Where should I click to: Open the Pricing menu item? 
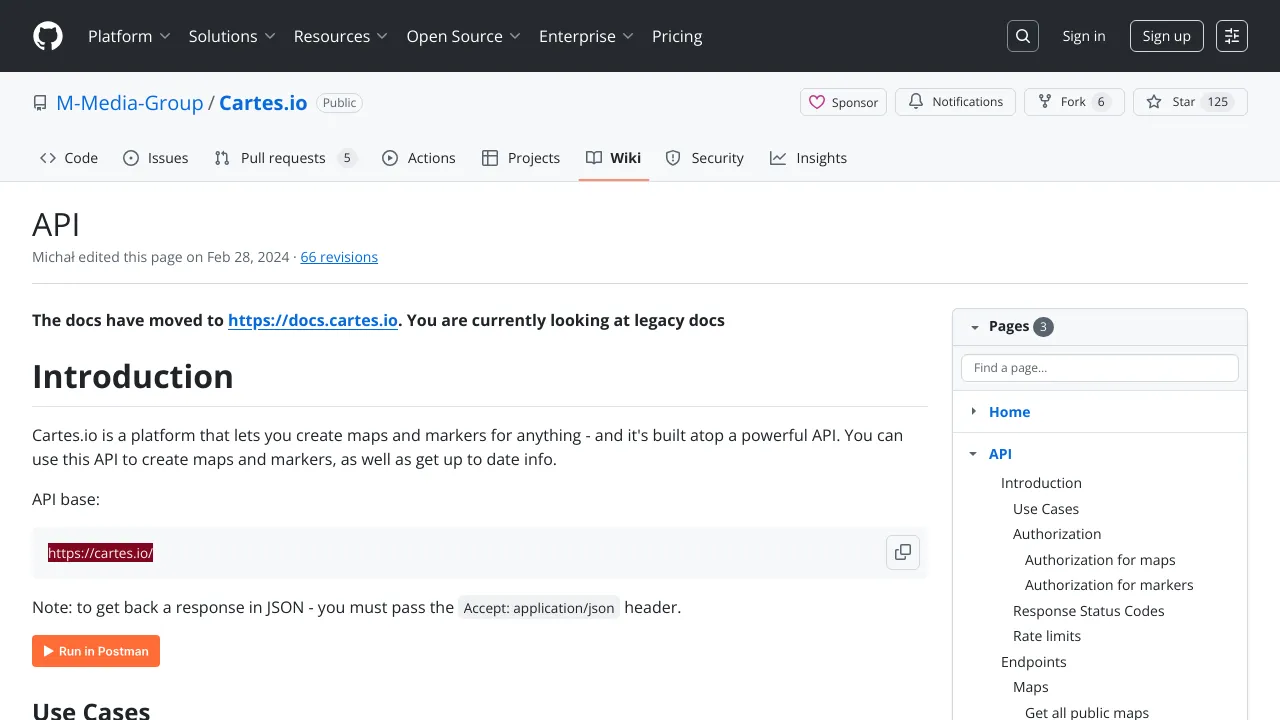677,36
